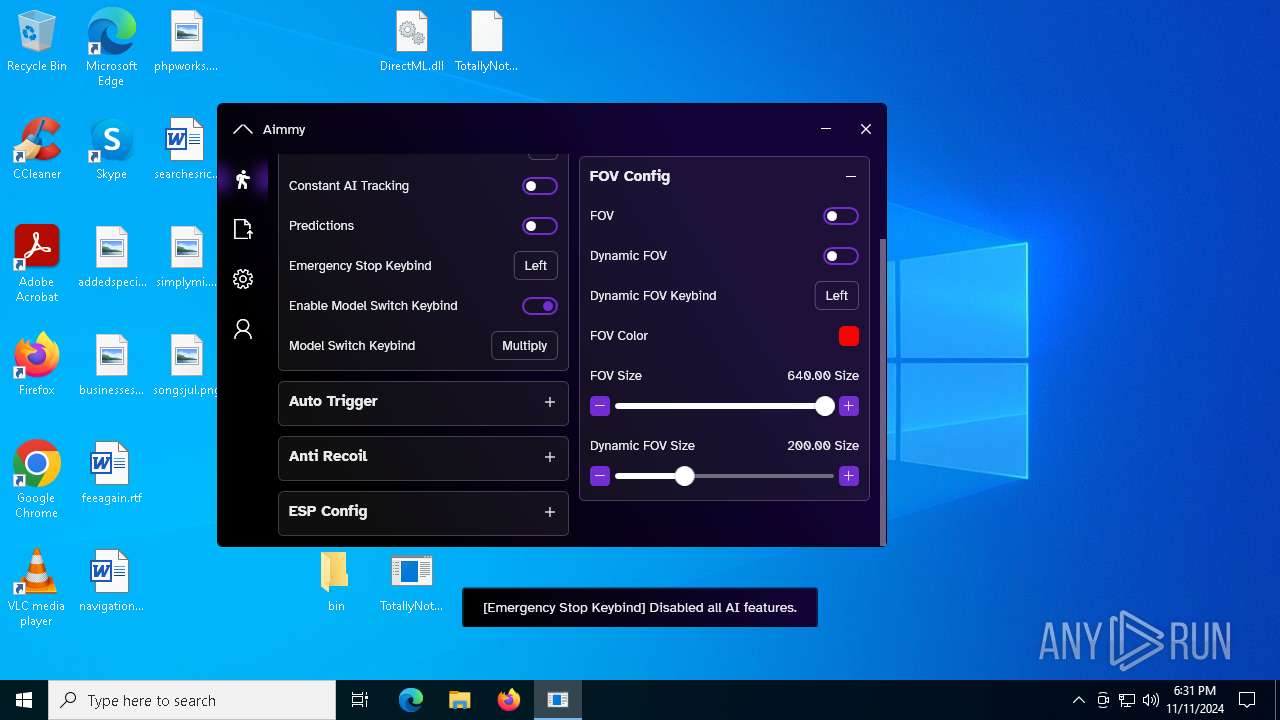The width and height of the screenshot is (1280, 720).
Task: Click the Windows Start button
Action: pyautogui.click(x=24, y=700)
